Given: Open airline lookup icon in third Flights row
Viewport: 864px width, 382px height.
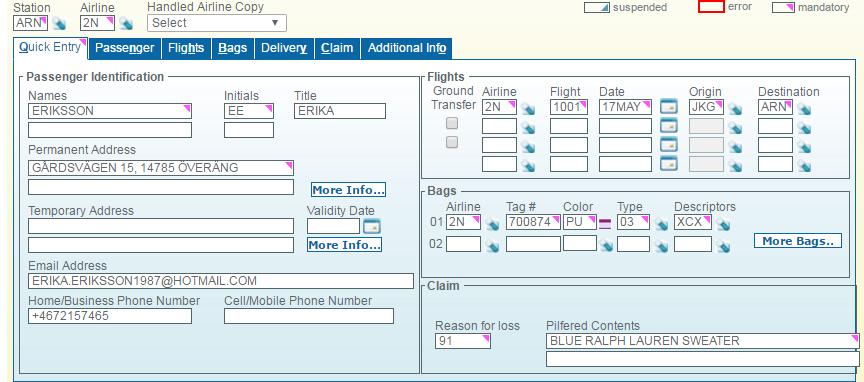Looking at the screenshot, I should pyautogui.click(x=528, y=147).
